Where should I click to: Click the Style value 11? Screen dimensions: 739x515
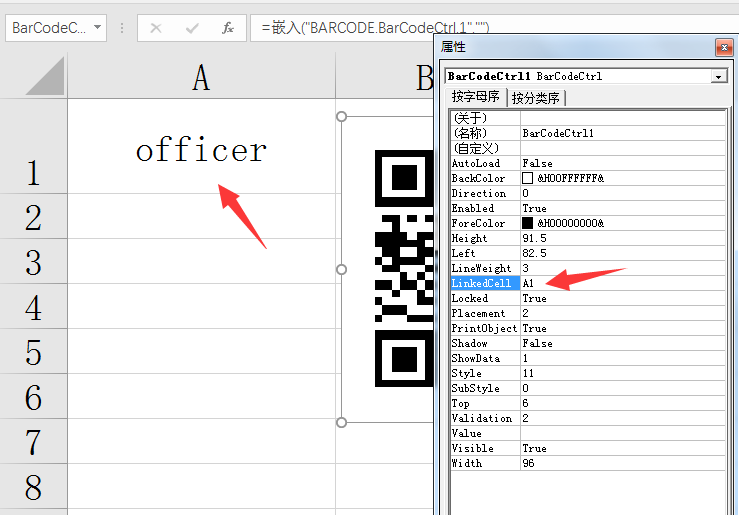pos(528,373)
